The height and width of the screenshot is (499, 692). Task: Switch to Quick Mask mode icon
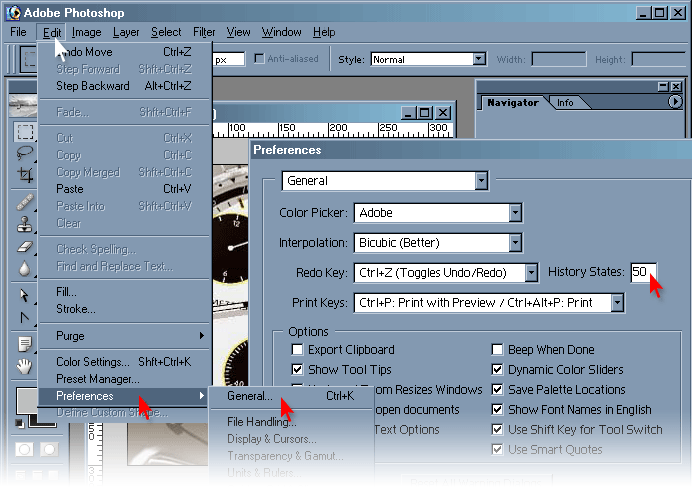[x=49, y=449]
